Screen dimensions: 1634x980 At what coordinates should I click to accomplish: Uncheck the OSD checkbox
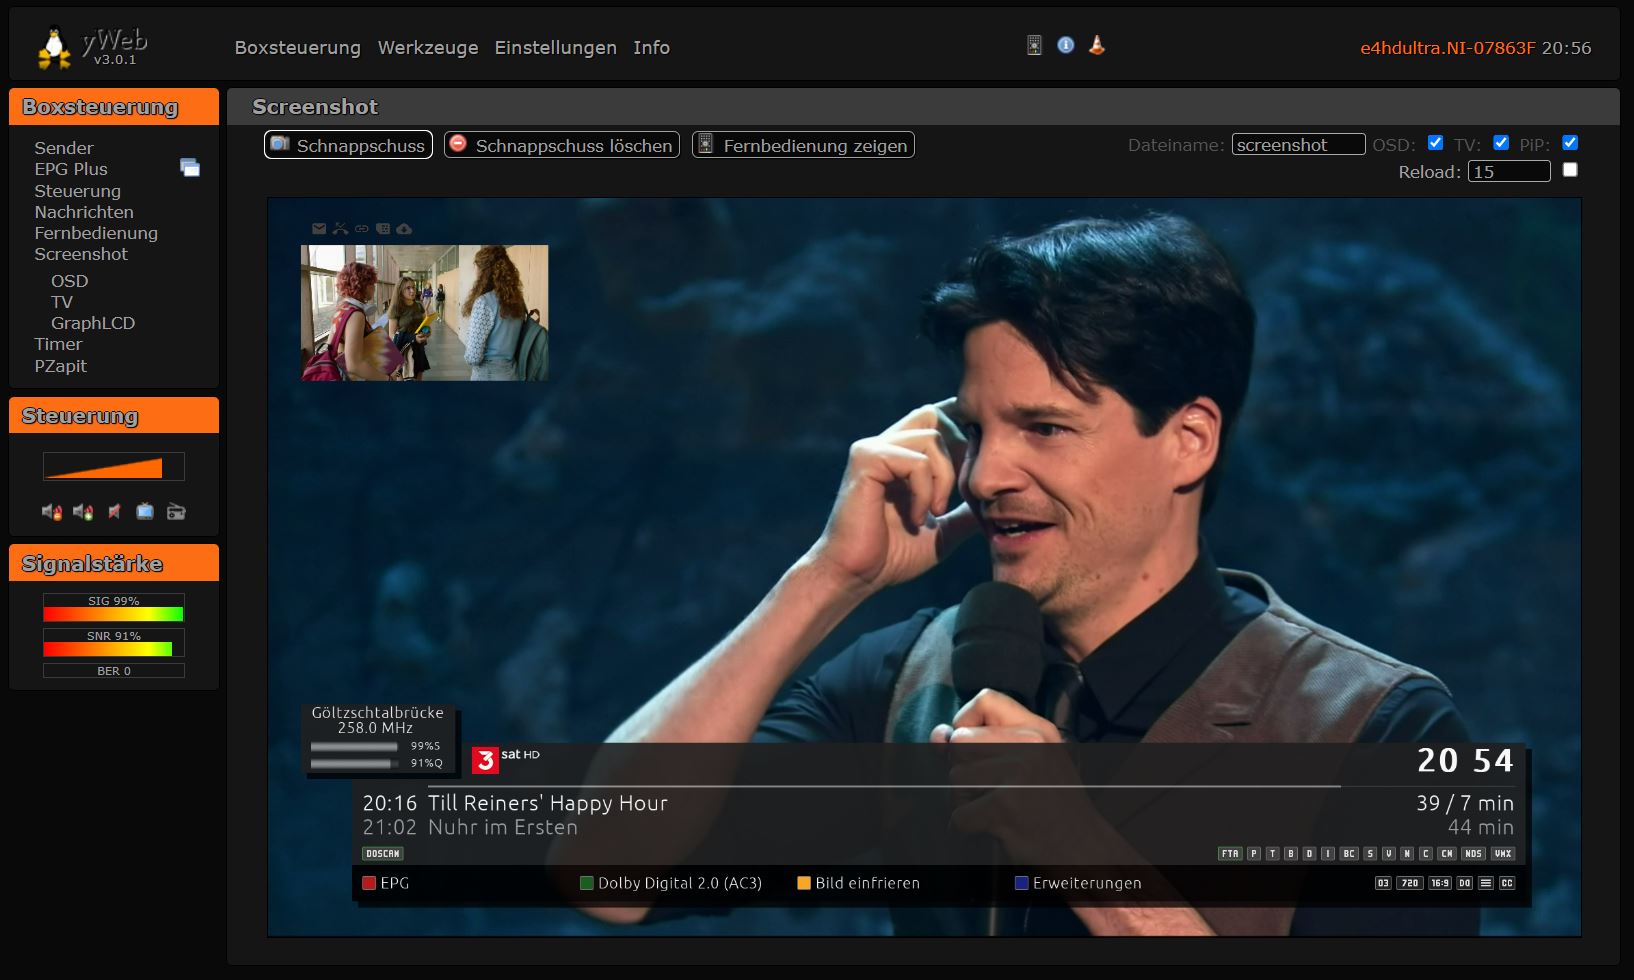click(1435, 143)
